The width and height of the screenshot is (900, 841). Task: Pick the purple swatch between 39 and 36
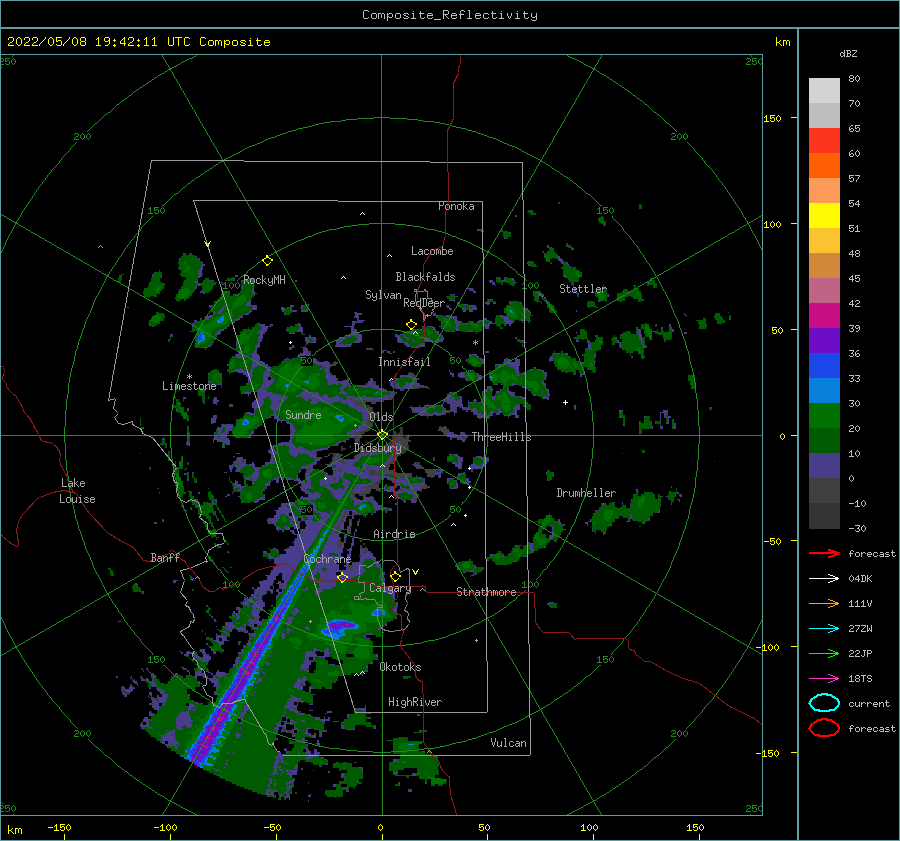point(824,340)
